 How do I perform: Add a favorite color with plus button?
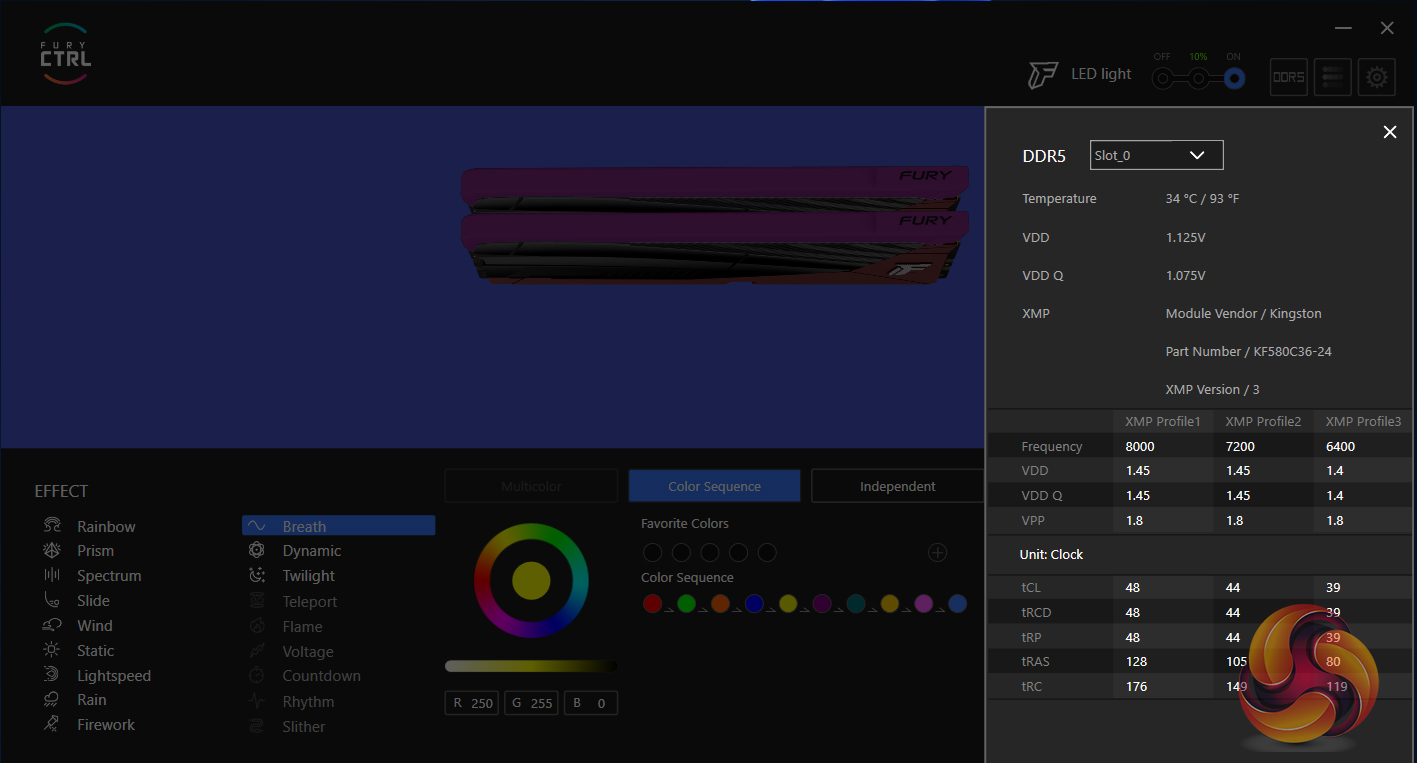coord(937,552)
